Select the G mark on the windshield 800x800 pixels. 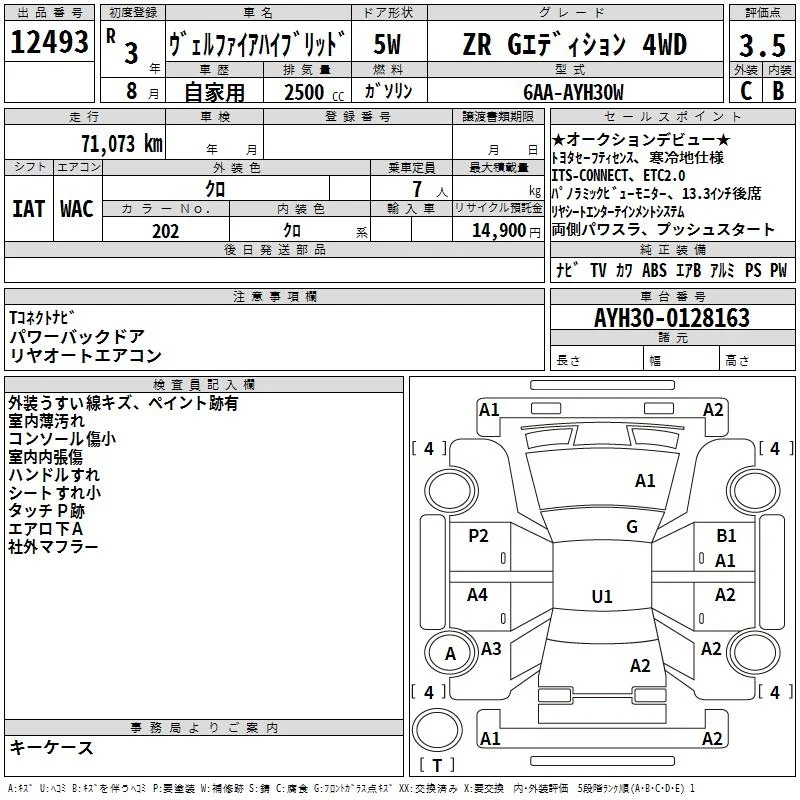(x=632, y=527)
